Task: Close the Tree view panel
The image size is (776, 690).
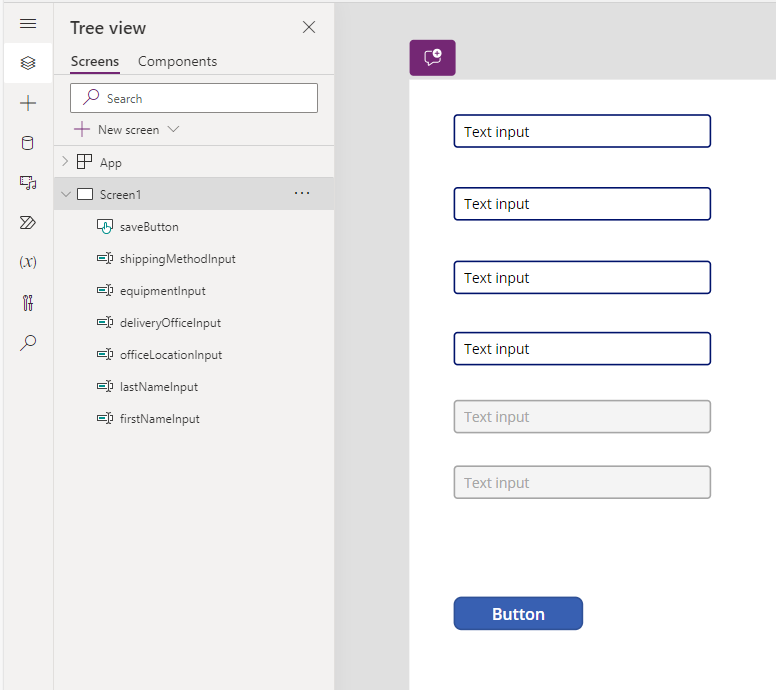Action: tap(309, 27)
